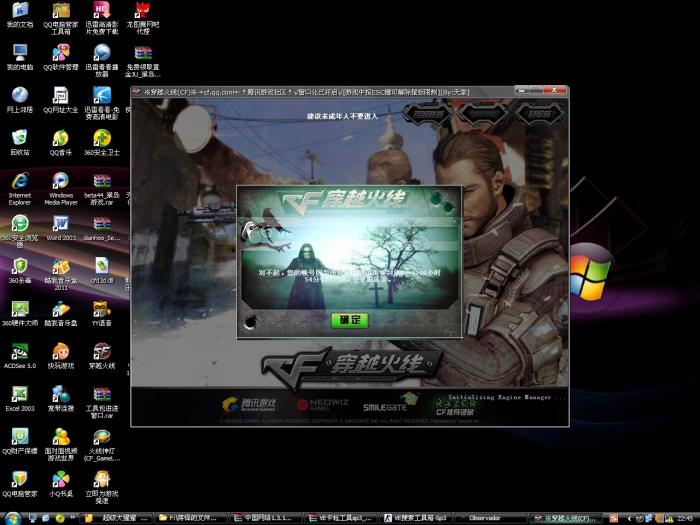This screenshot has width=700, height=525.
Task: Open 我的电脑 desktop icon
Action: coord(20,58)
